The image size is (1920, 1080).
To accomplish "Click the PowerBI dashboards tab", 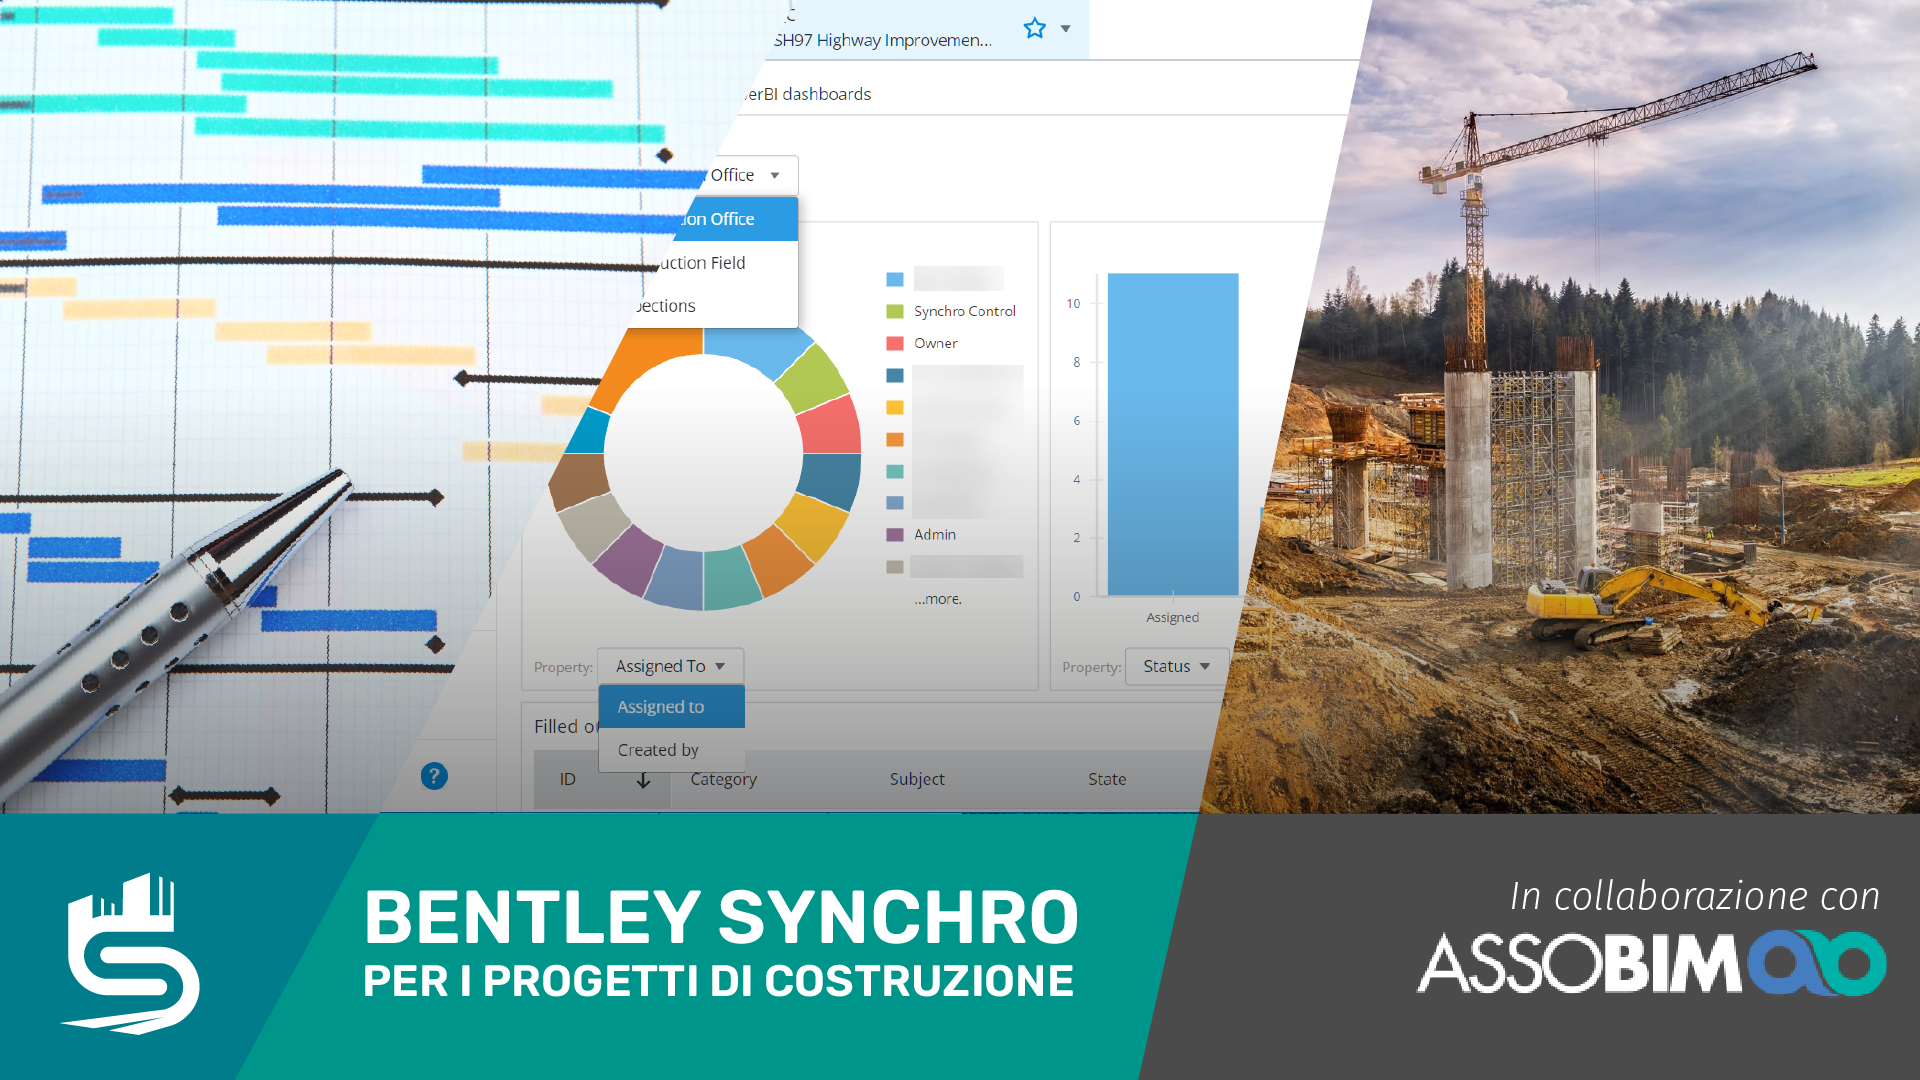I will click(x=806, y=94).
